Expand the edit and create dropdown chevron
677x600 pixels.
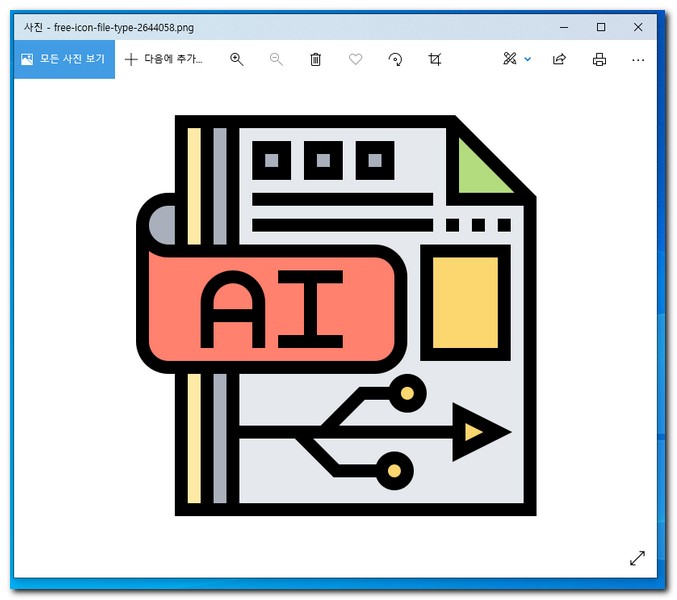pos(528,60)
